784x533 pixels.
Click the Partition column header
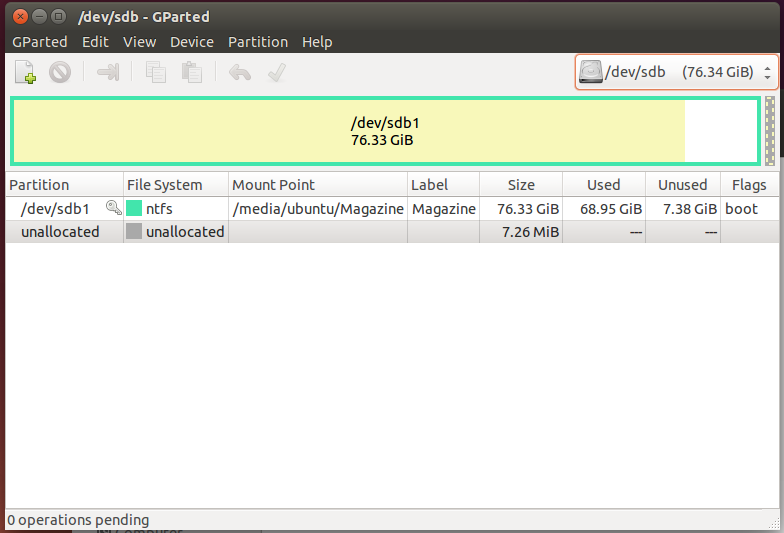(x=64, y=184)
